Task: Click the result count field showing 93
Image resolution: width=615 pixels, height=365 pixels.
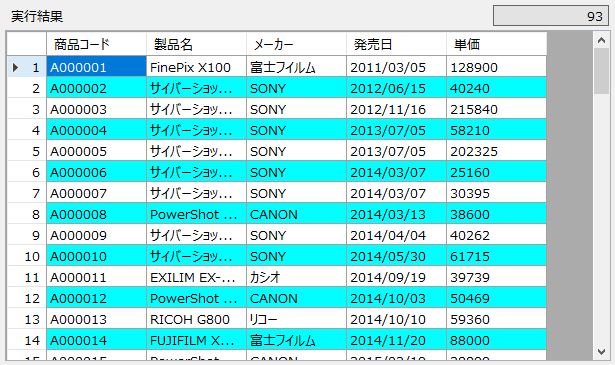Action: tap(551, 16)
